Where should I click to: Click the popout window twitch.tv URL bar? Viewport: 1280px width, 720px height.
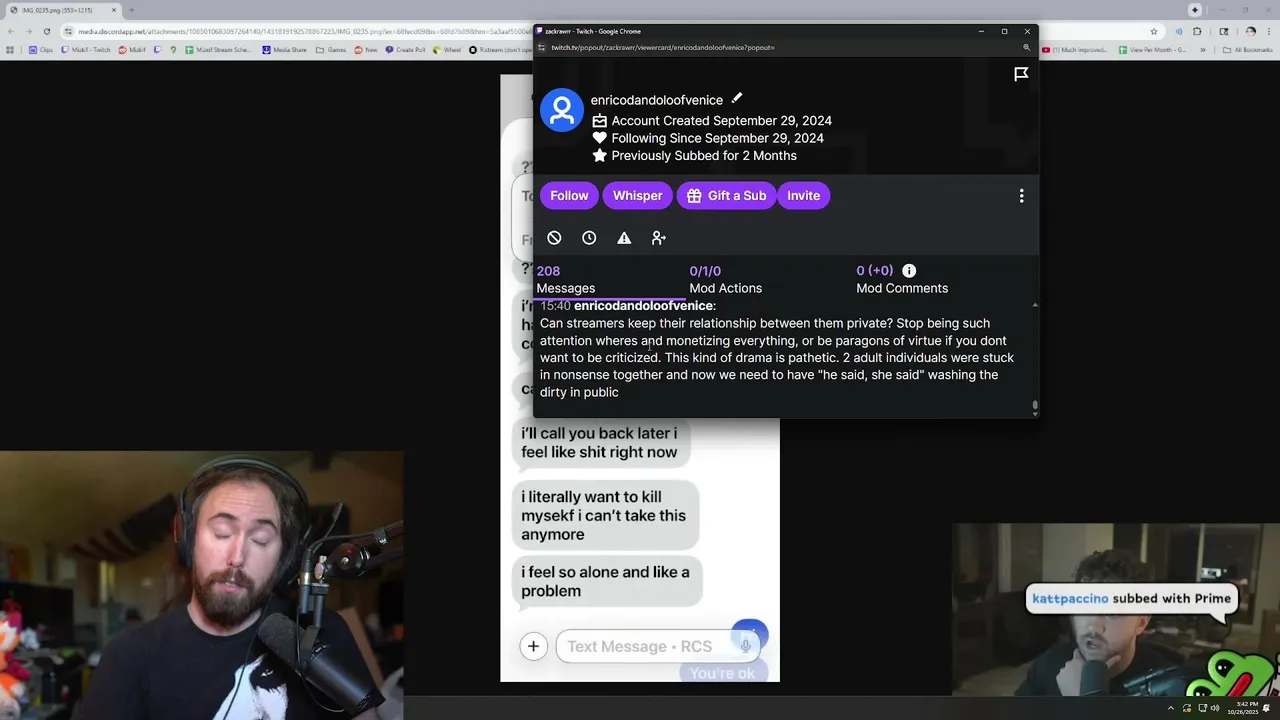coord(662,48)
